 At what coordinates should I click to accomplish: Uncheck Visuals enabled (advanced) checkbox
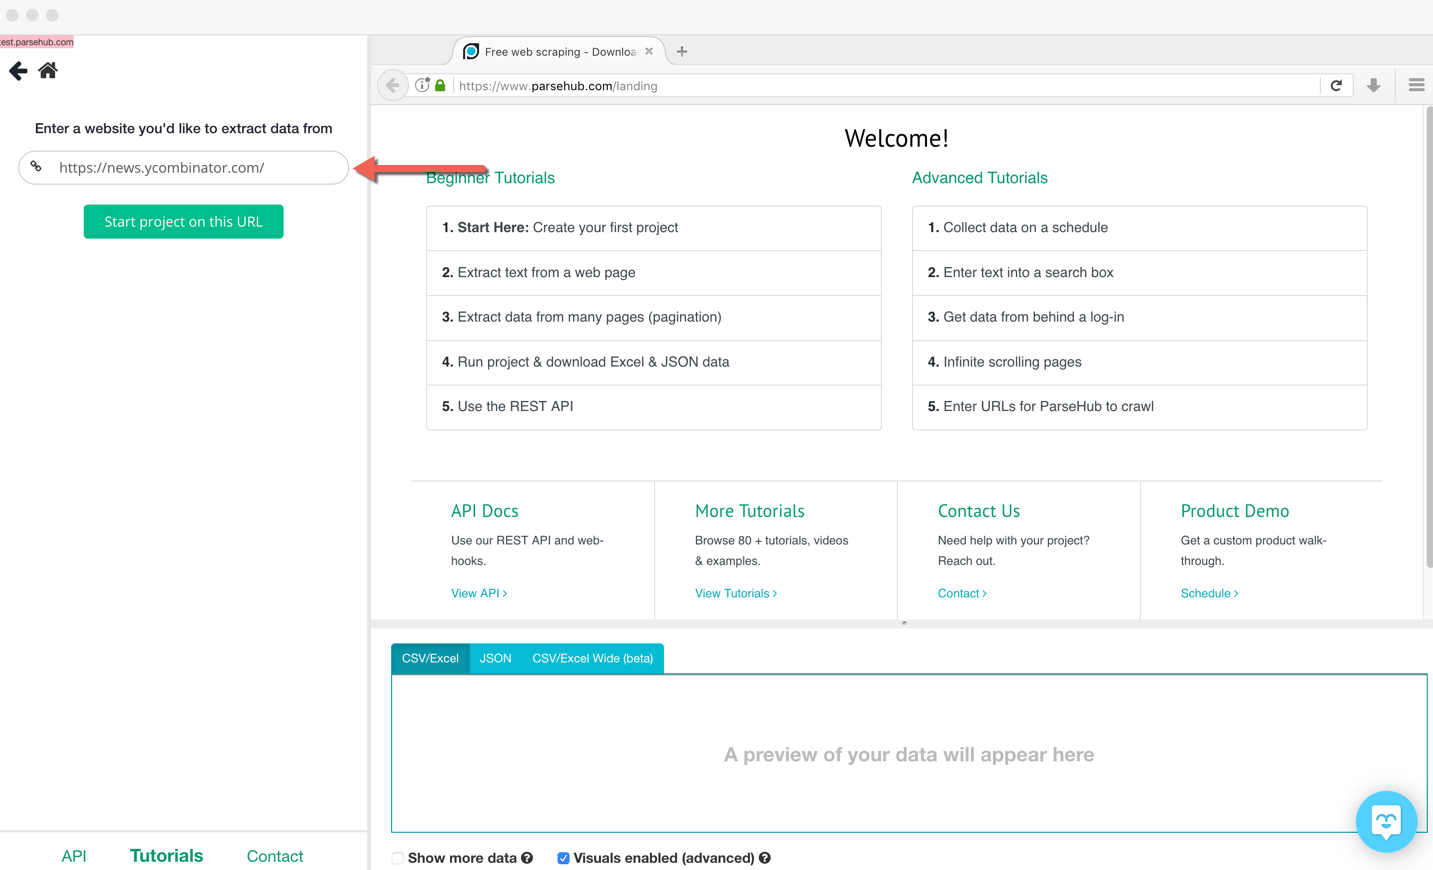(x=563, y=858)
